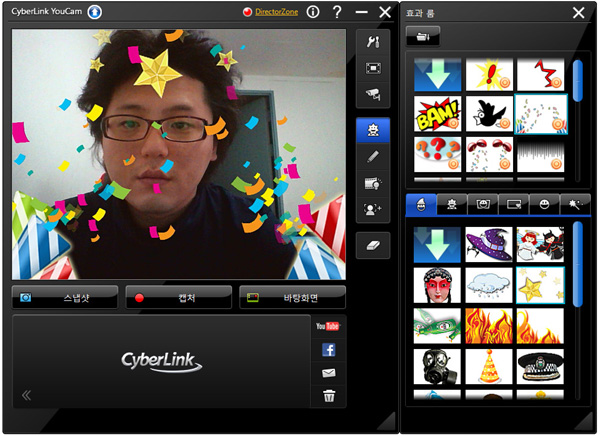Download more gadgets in the lower list

(437, 245)
